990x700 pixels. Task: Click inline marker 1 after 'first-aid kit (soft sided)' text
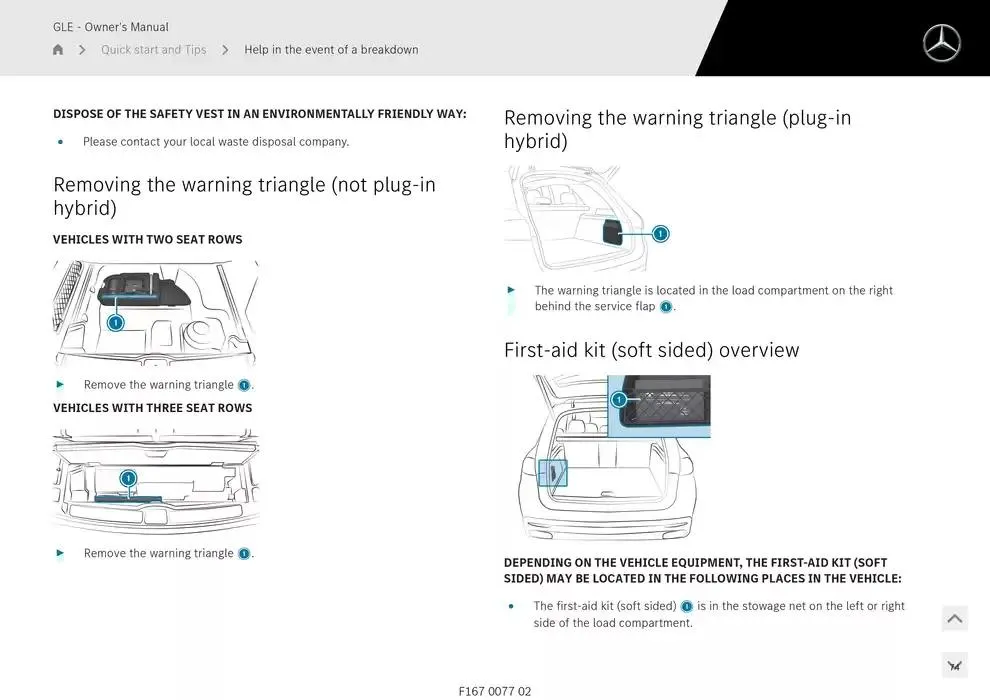tap(686, 606)
